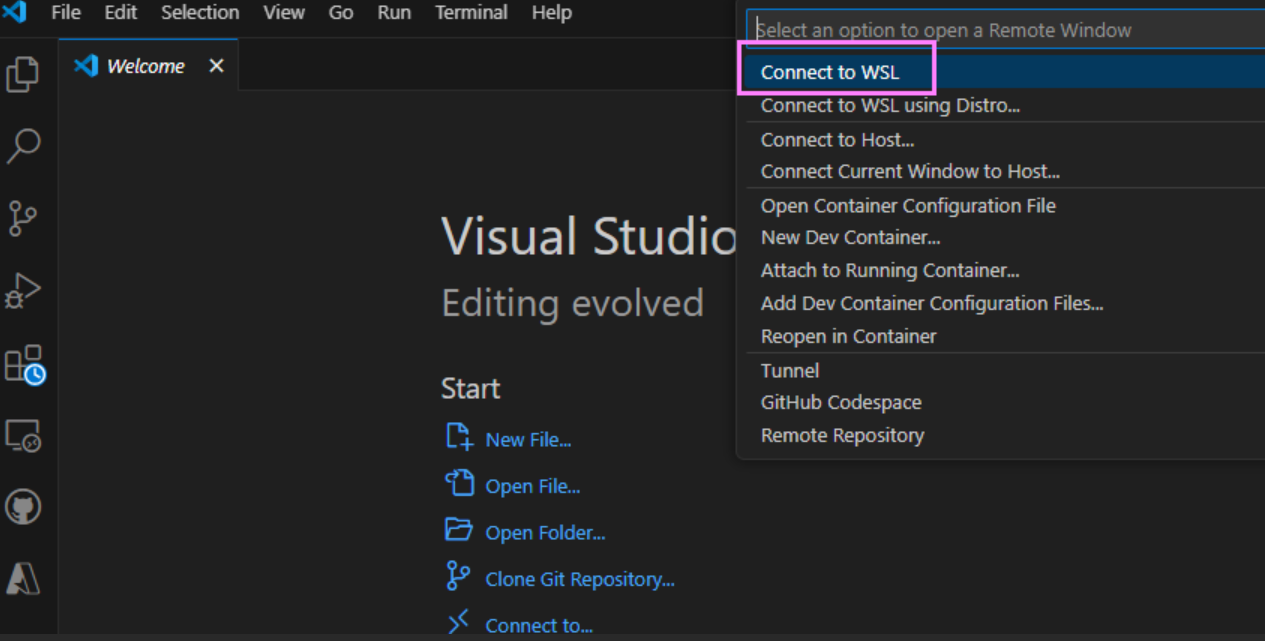This screenshot has width=1265, height=641.
Task: Choose GitHub Codespace option
Action: [x=841, y=403]
